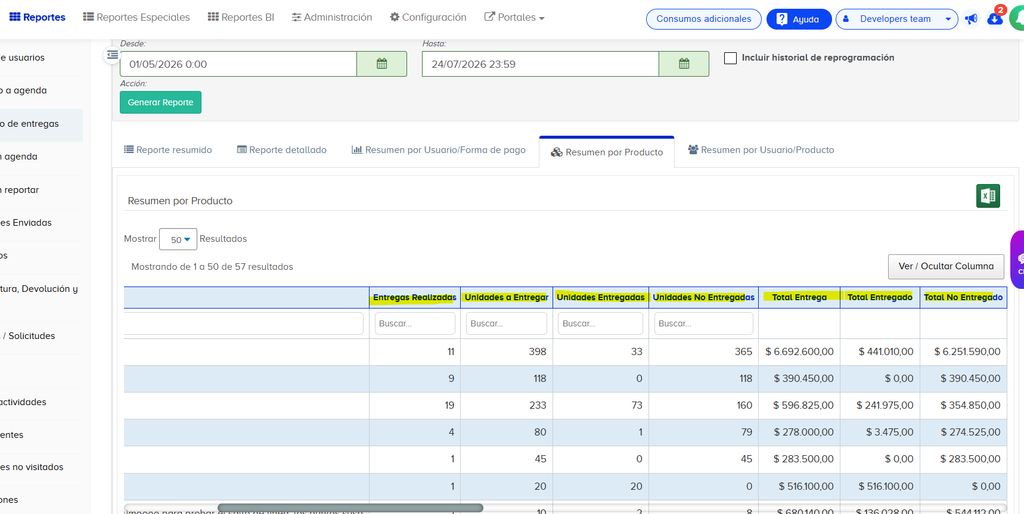Sort by Unidades a Entregar column header
This screenshot has width=1024, height=514.
(x=506, y=297)
